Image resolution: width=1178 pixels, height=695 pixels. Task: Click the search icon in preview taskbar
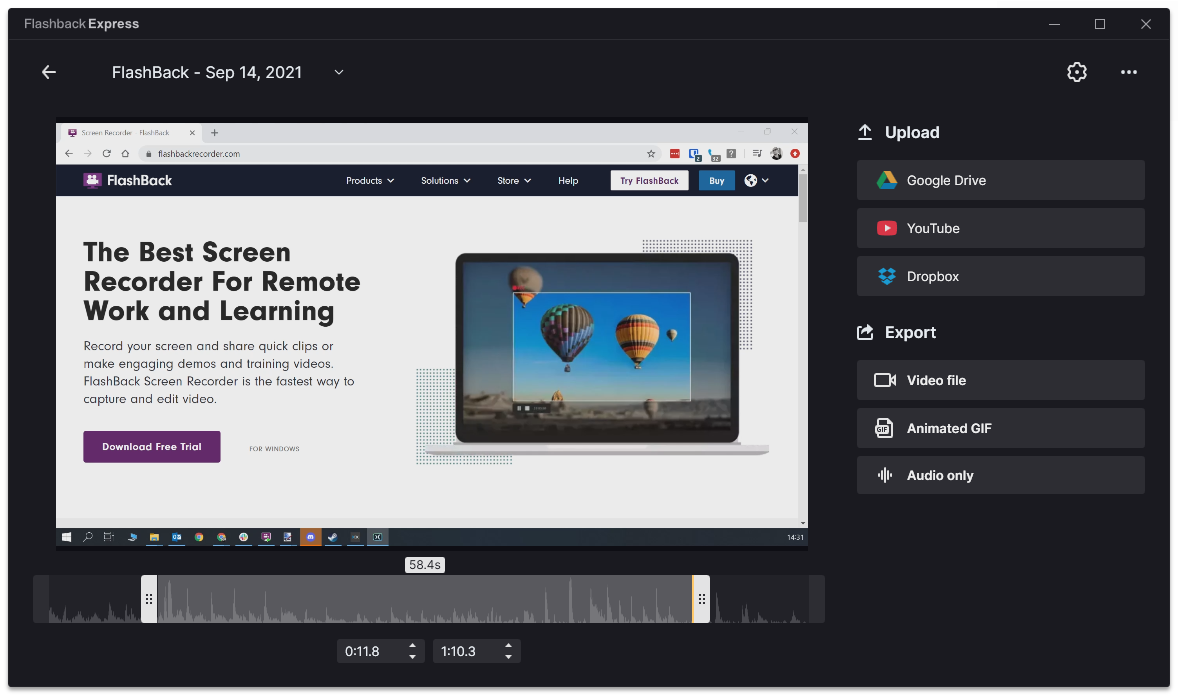pyautogui.click(x=88, y=537)
